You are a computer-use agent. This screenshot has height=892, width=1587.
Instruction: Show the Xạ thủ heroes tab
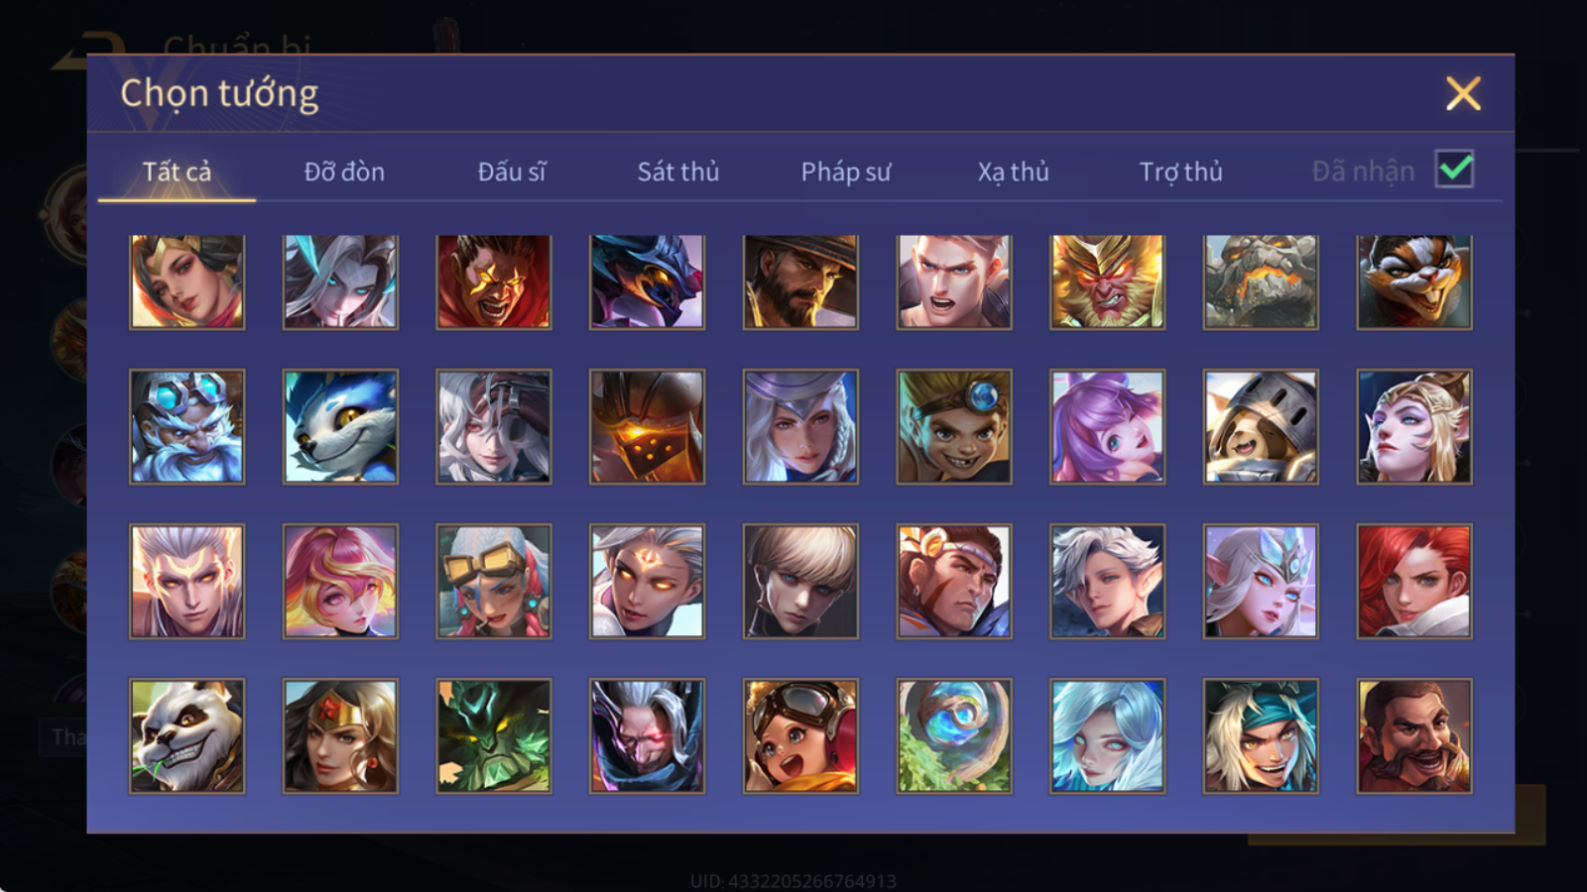tap(1013, 172)
